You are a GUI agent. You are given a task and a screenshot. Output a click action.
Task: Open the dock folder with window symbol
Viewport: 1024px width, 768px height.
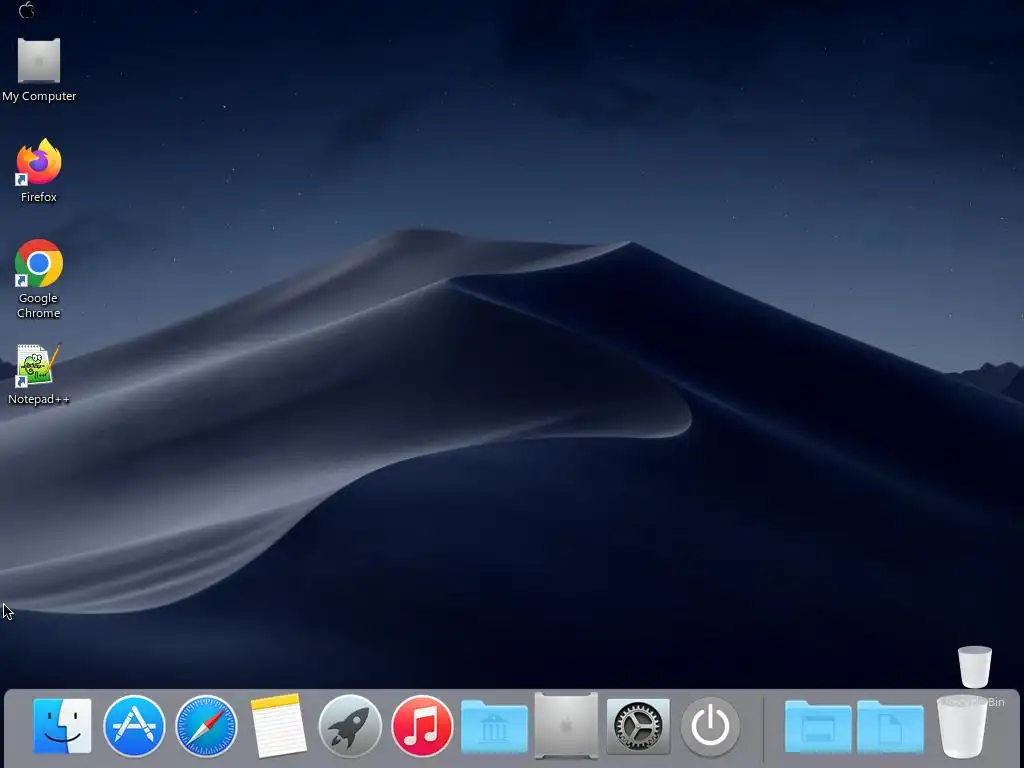[x=818, y=726]
